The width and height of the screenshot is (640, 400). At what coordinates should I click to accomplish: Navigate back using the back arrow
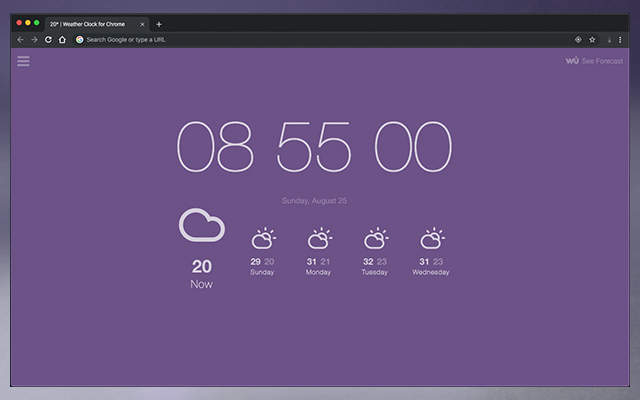tap(20, 40)
